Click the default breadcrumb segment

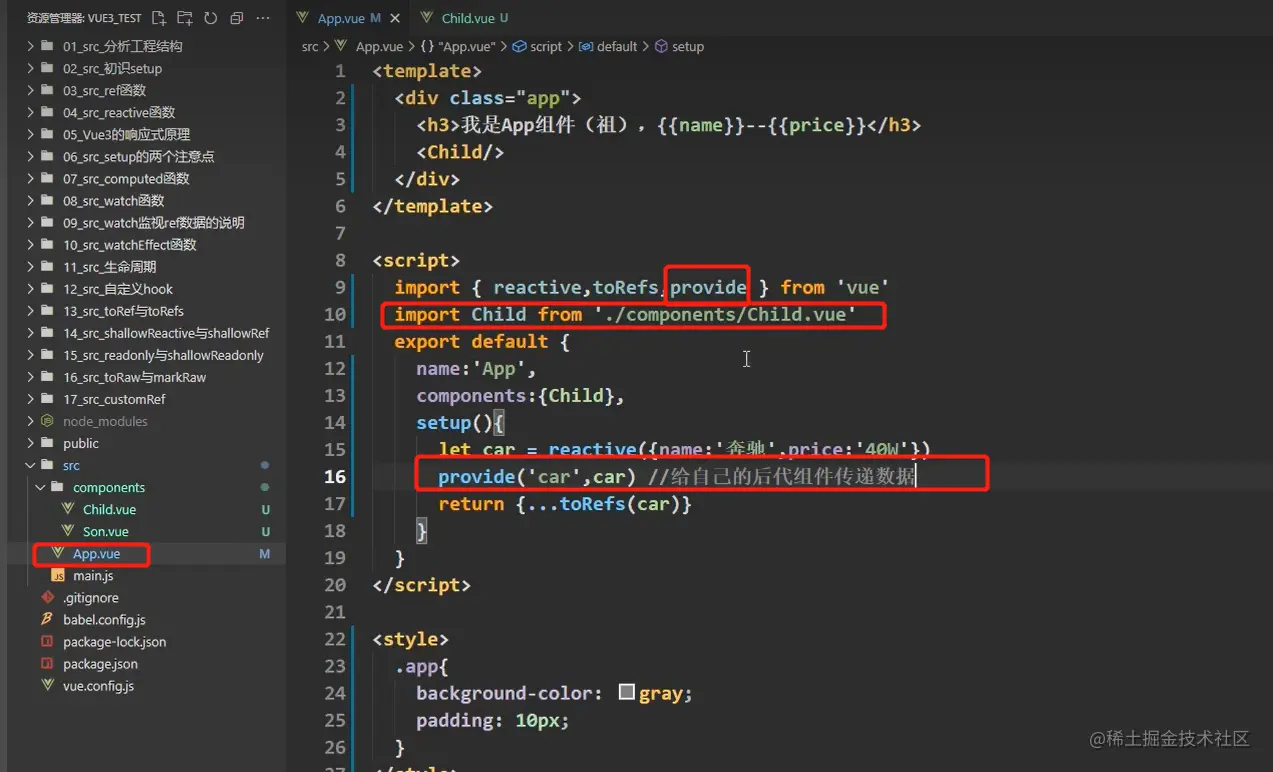[617, 46]
